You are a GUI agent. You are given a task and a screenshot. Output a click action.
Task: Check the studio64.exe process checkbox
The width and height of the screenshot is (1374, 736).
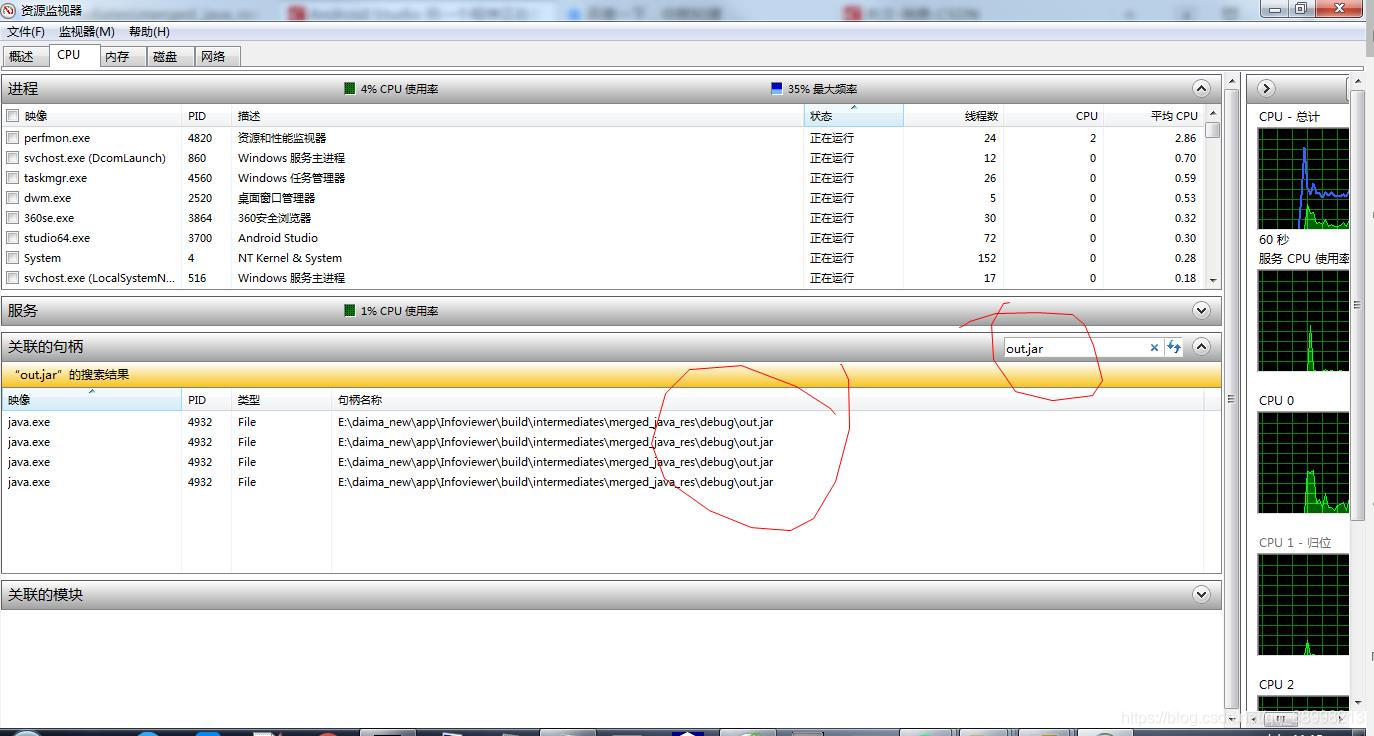point(12,238)
